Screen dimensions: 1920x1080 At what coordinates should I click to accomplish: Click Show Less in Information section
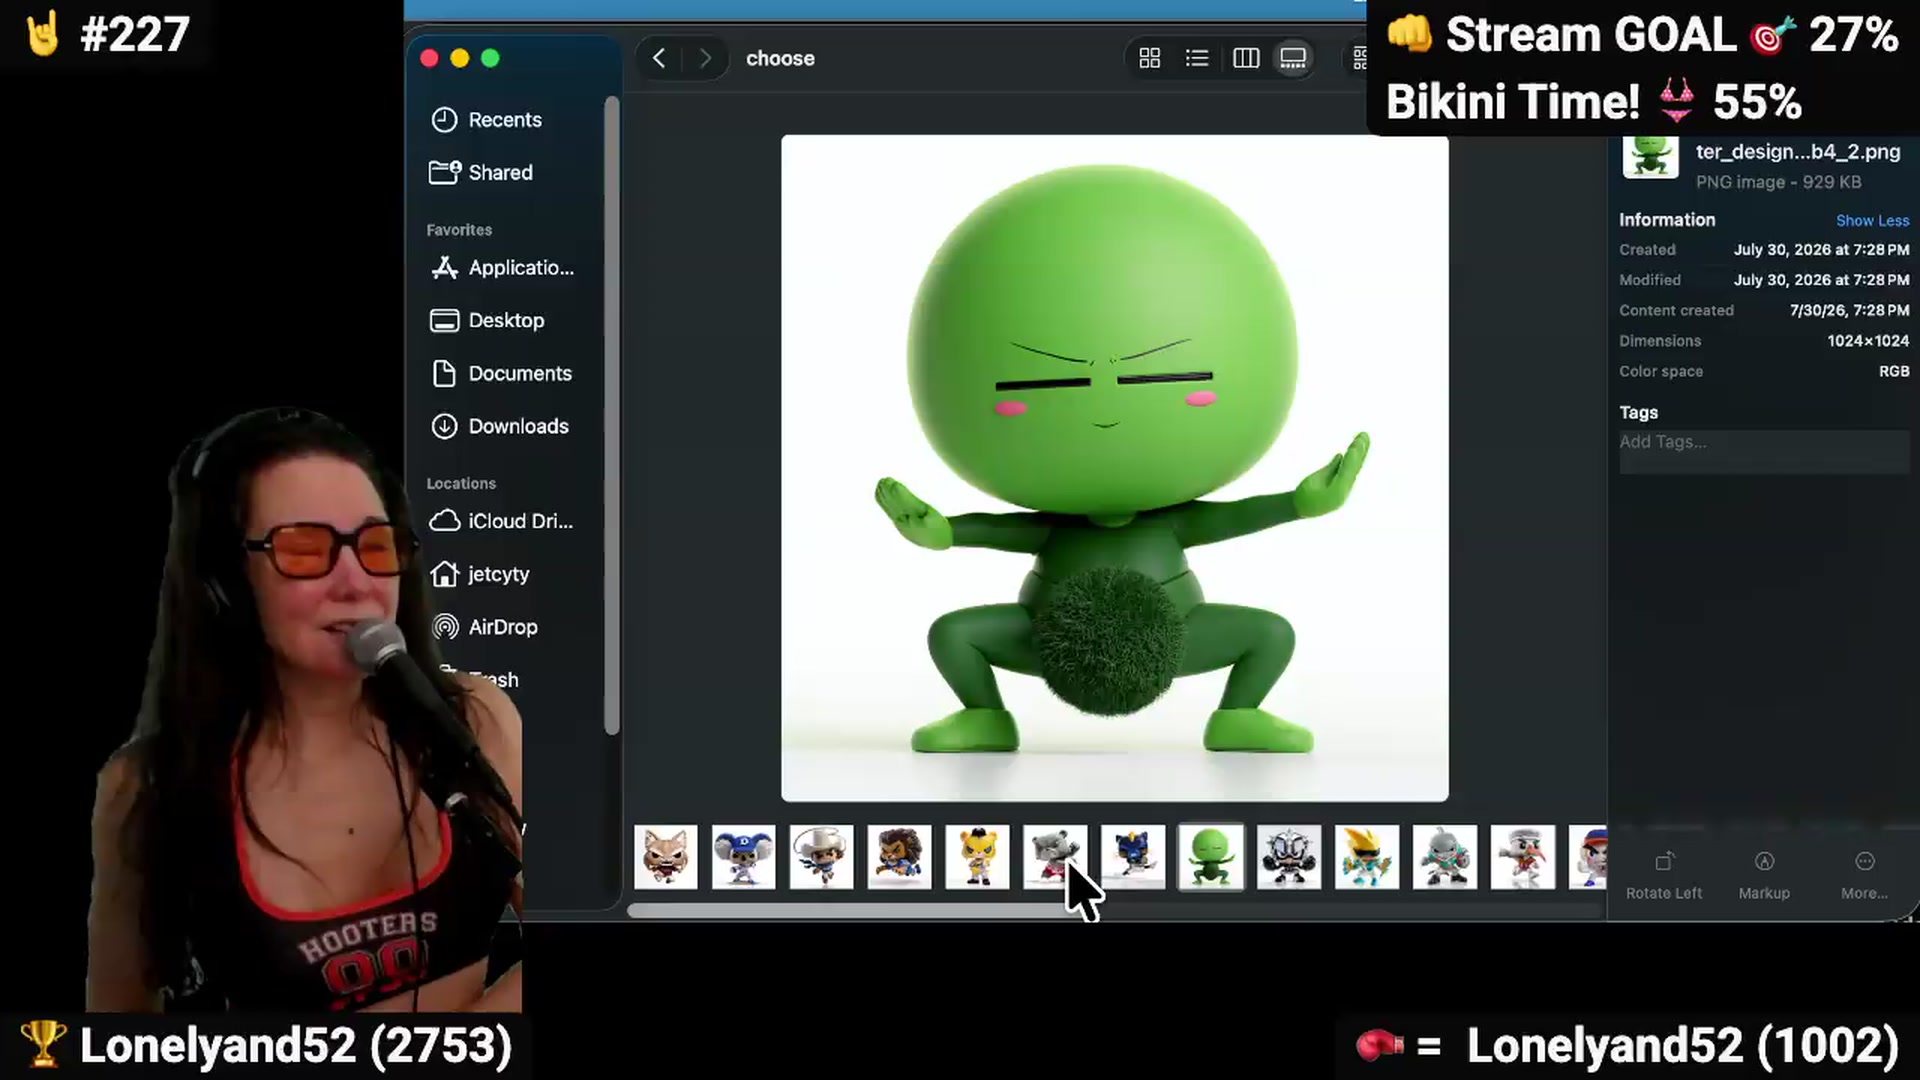tap(1872, 221)
